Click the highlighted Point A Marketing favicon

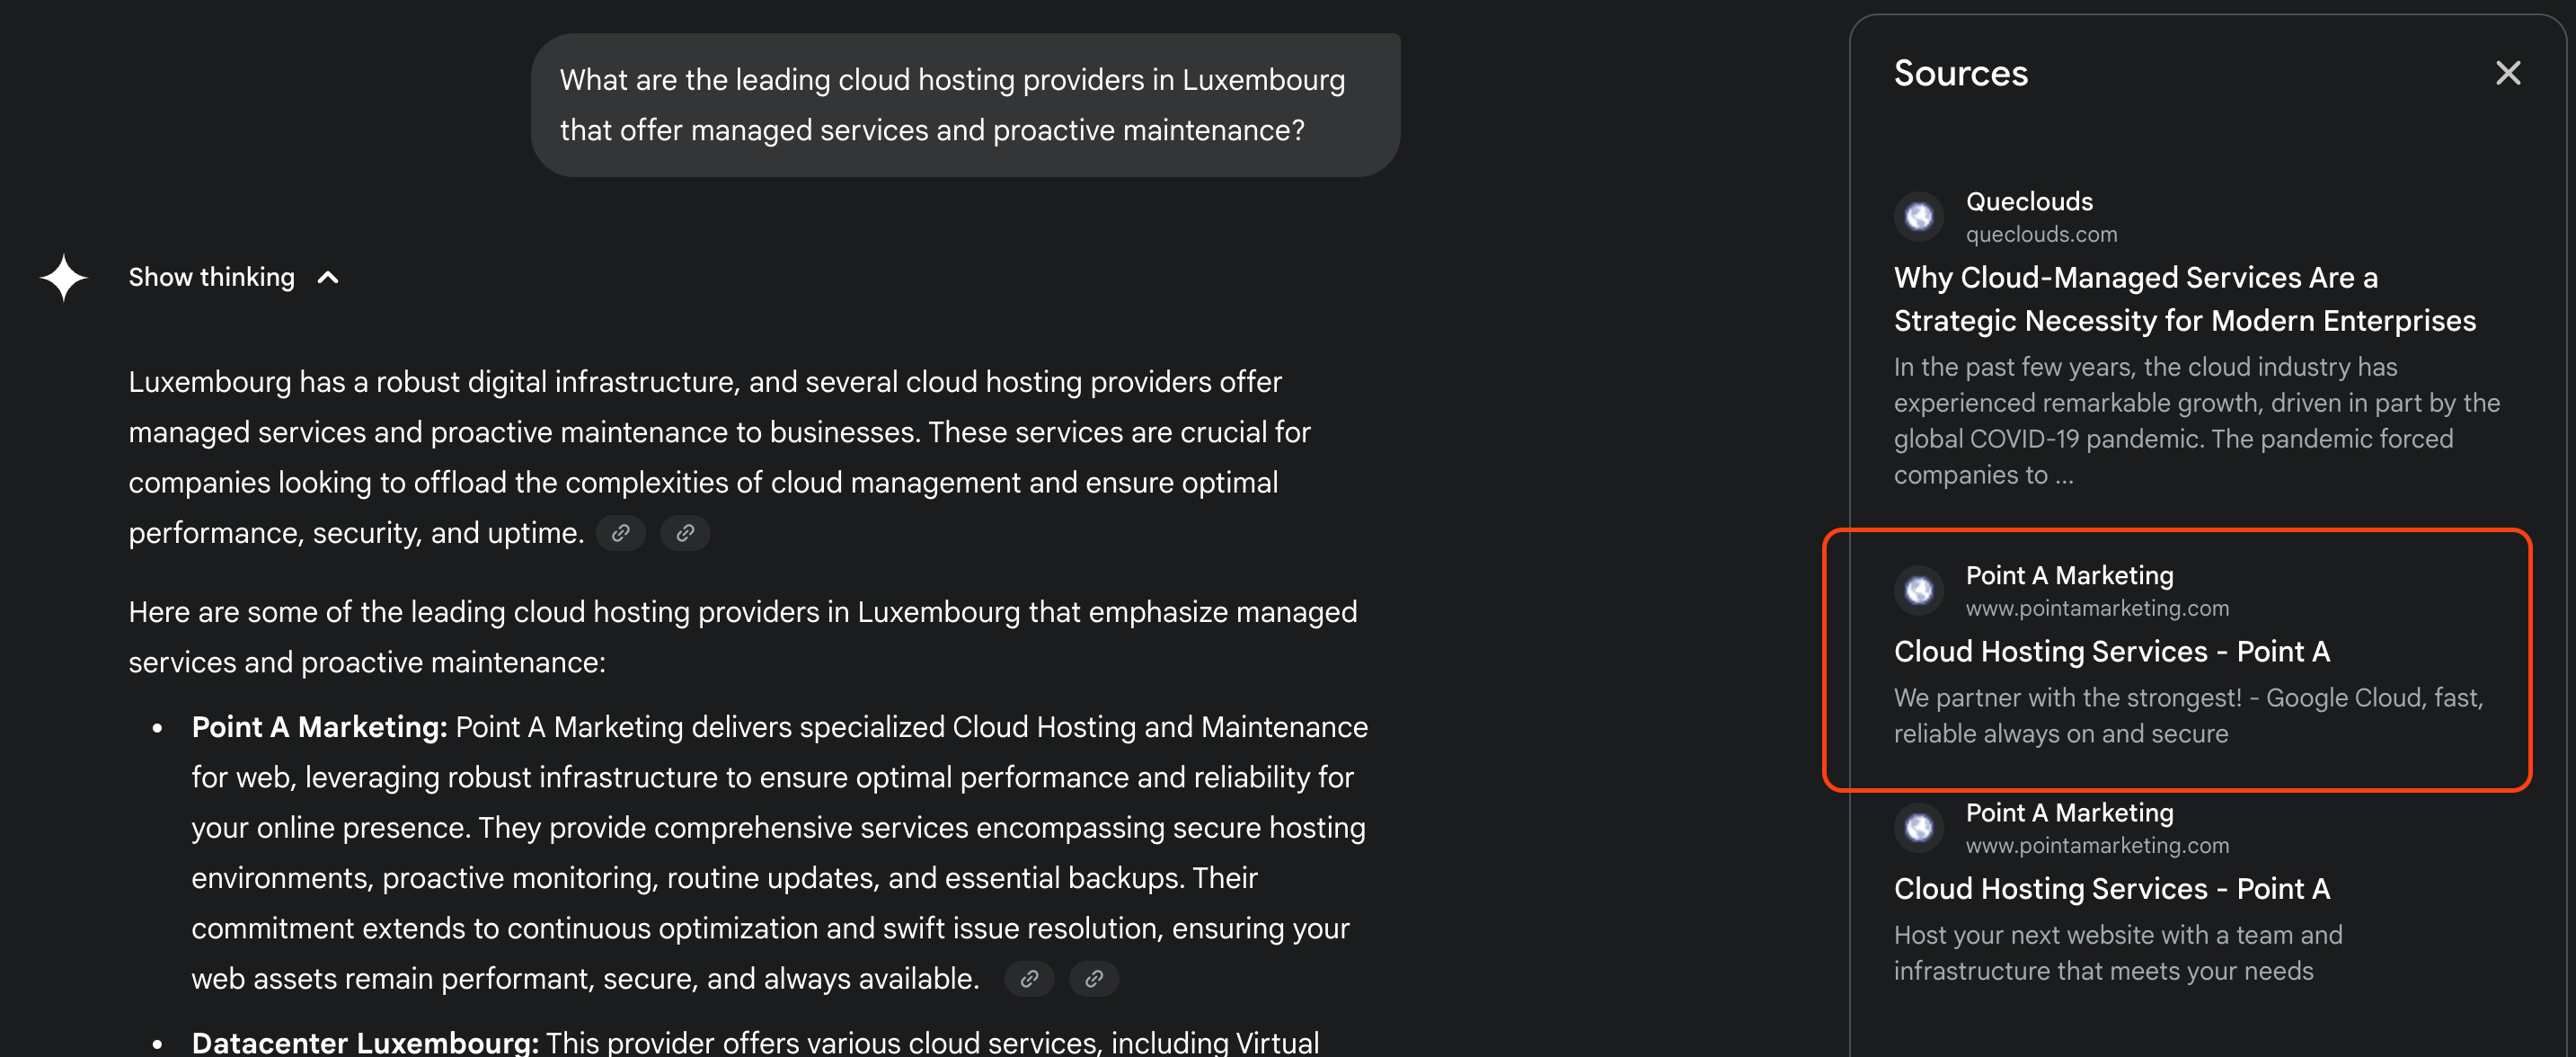(x=1918, y=590)
